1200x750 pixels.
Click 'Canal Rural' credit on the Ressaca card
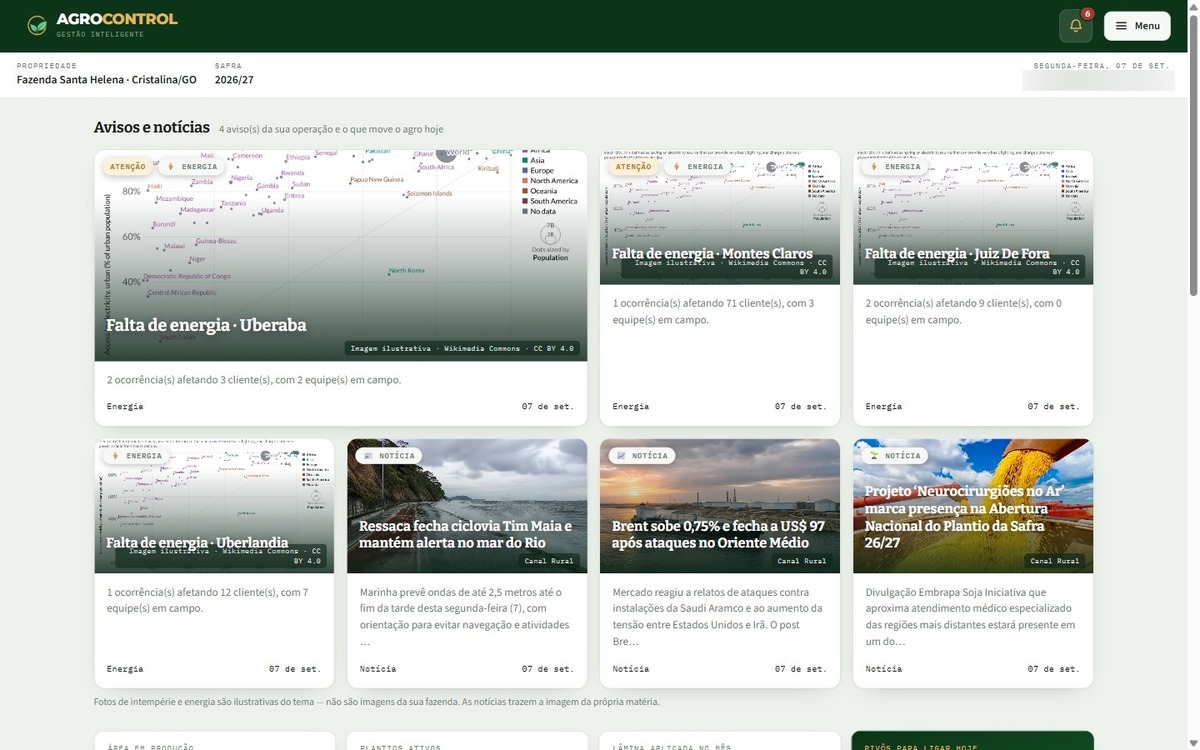click(549, 561)
